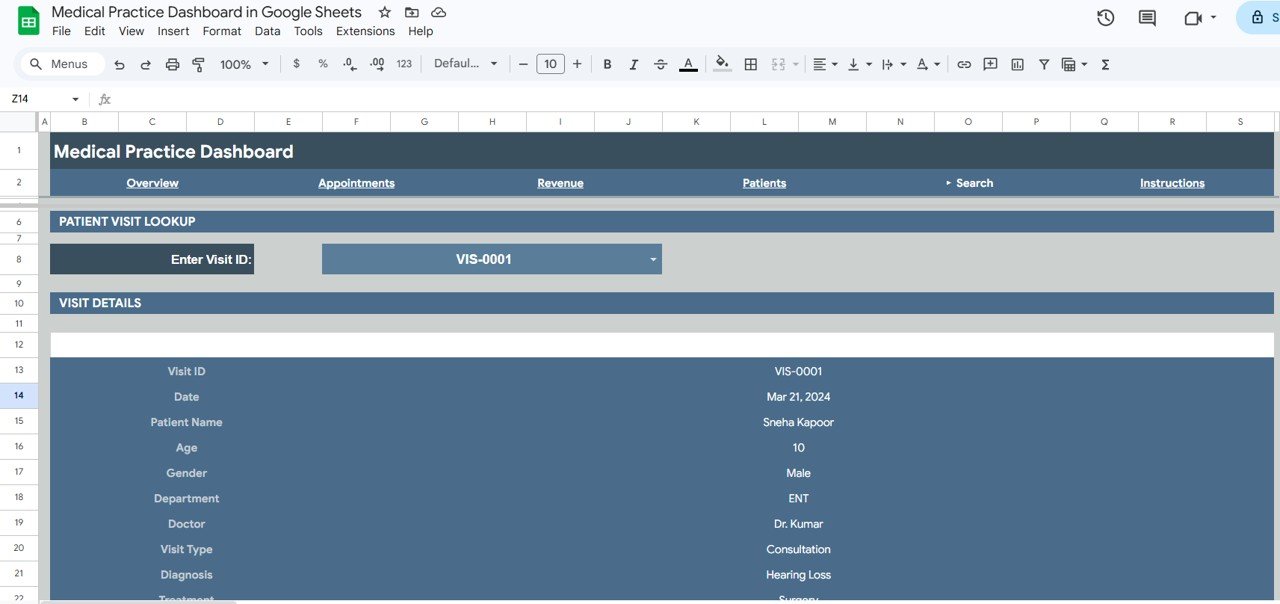Insert a chart from the toolbar
The width and height of the screenshot is (1280, 604).
click(x=1017, y=64)
